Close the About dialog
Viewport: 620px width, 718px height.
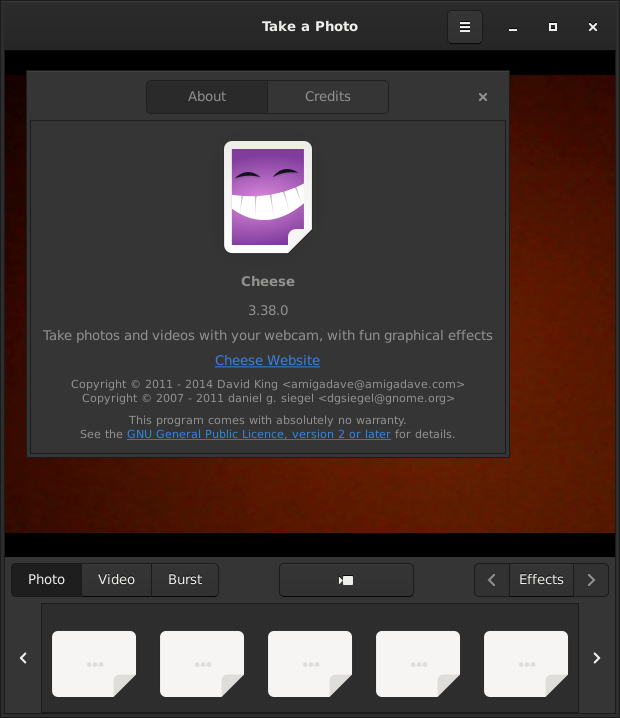[483, 97]
